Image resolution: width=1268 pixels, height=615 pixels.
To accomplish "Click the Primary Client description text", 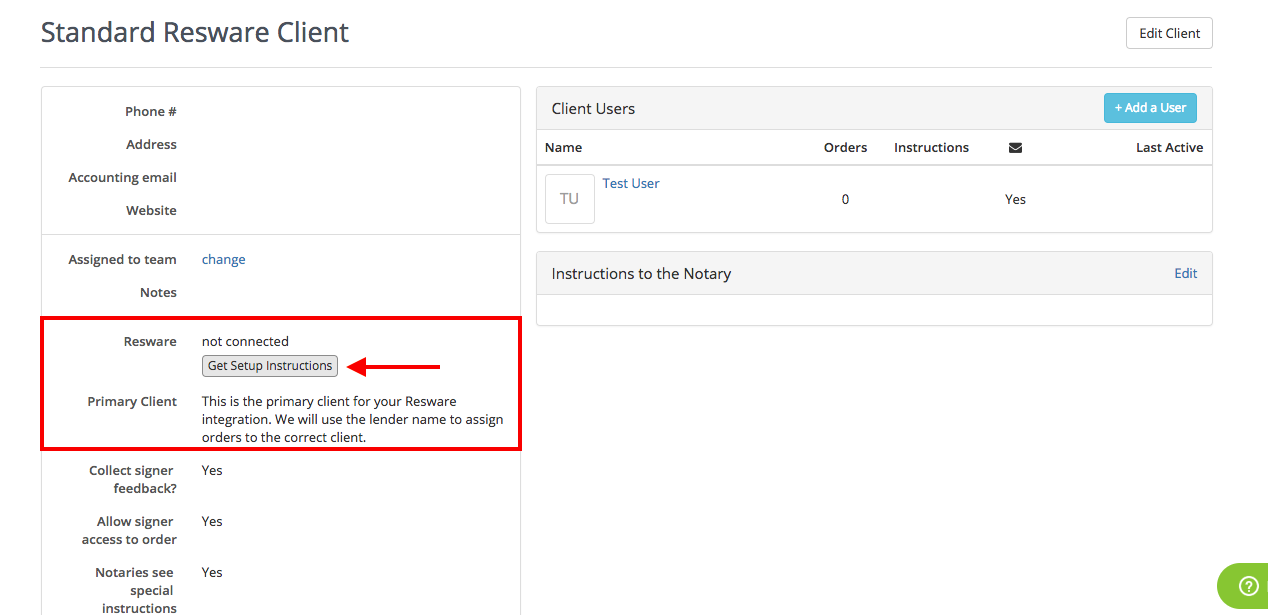I will [x=352, y=419].
